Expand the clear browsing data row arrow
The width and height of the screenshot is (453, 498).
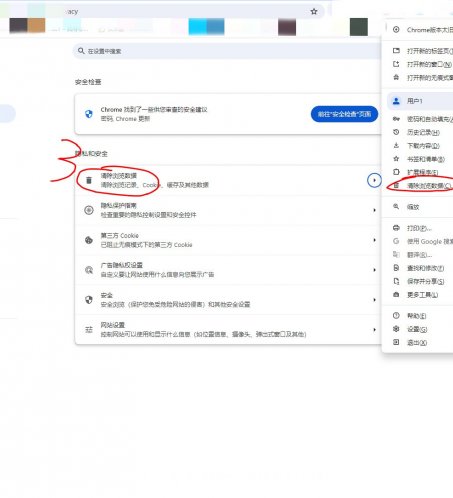coord(374,180)
